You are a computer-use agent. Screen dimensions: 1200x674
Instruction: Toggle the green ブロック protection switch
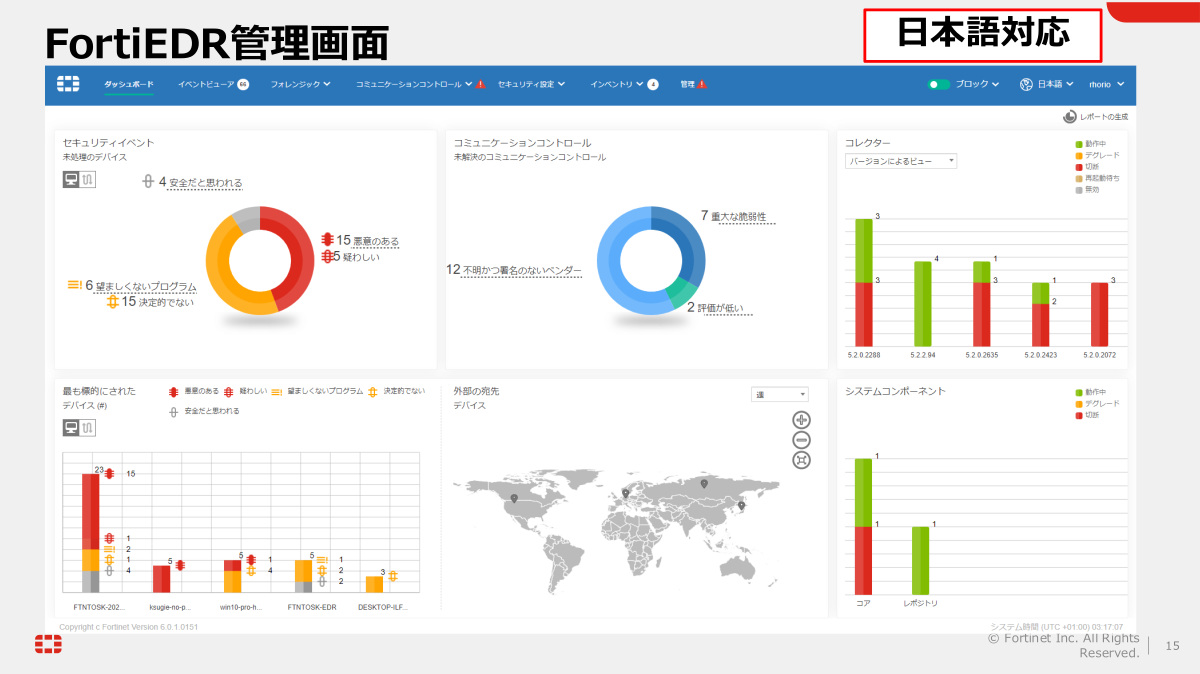[938, 85]
